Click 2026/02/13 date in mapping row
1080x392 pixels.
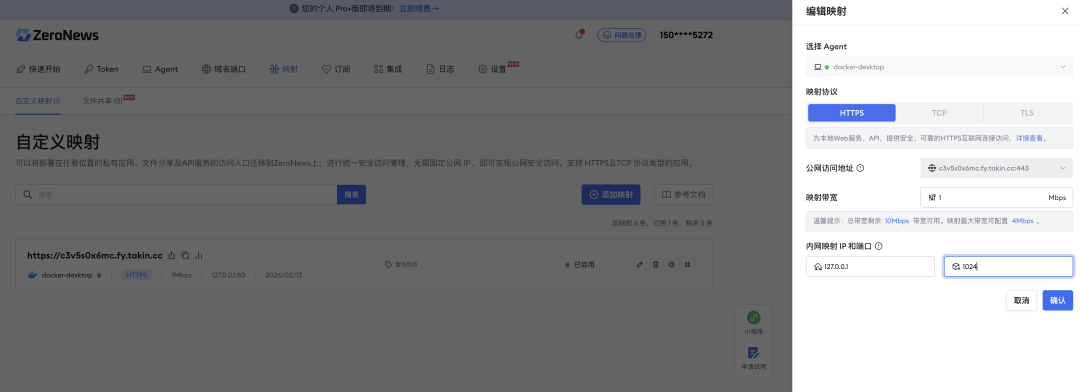[x=284, y=275]
